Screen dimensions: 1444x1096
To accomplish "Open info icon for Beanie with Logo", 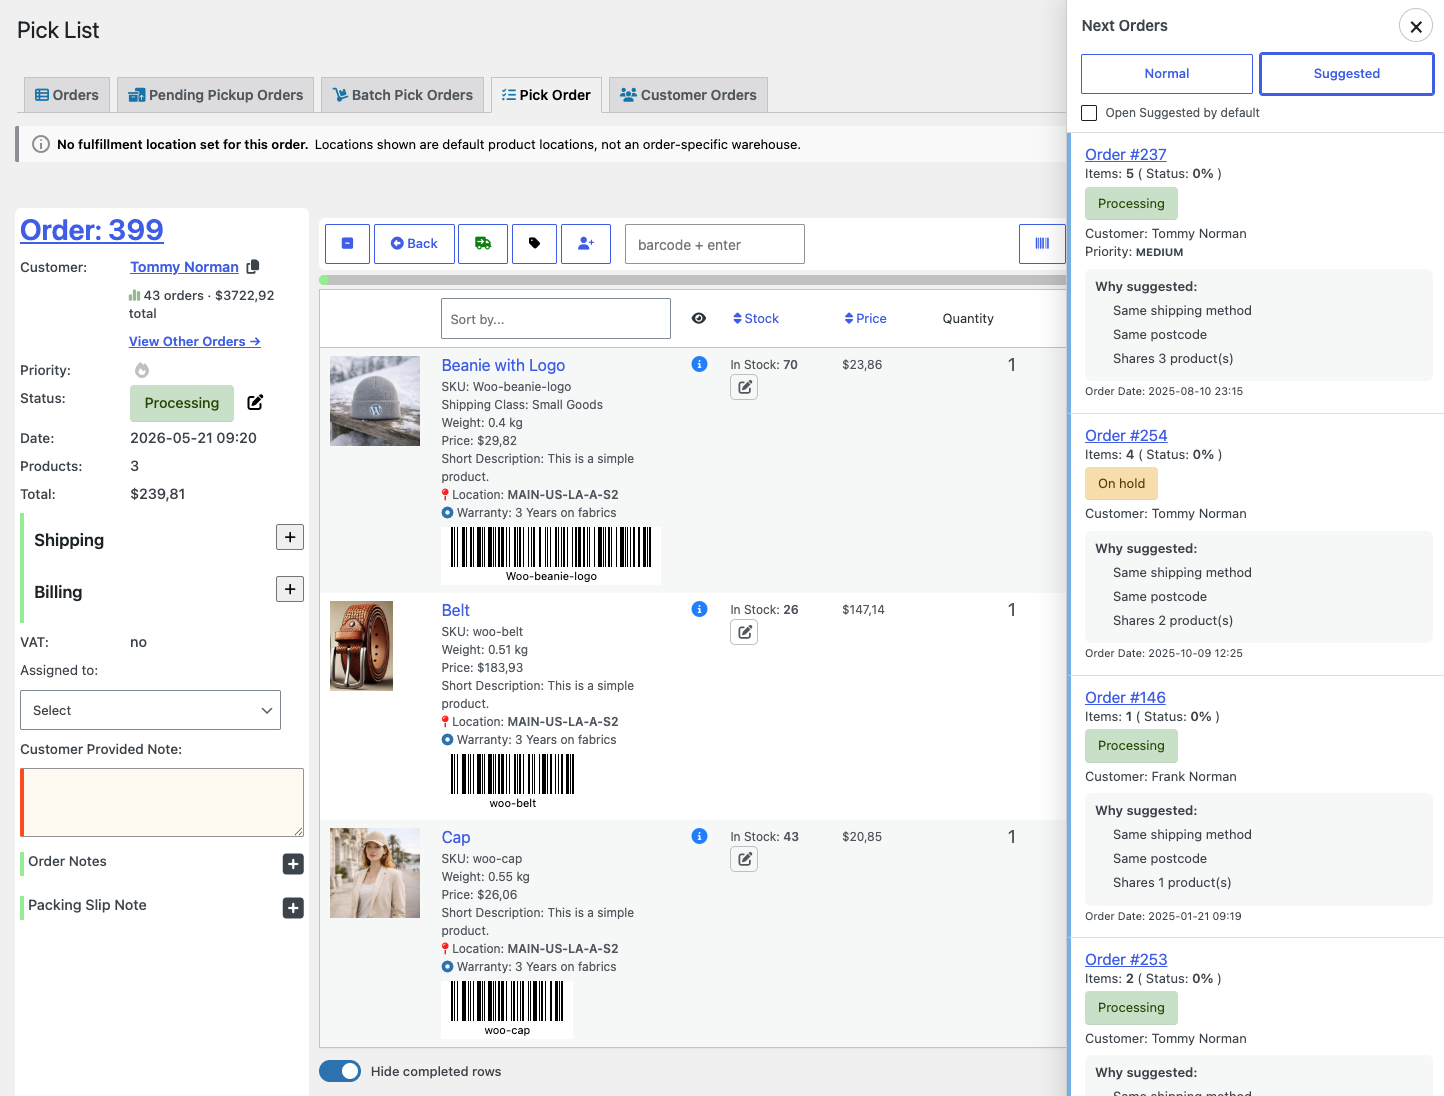I will pos(699,364).
